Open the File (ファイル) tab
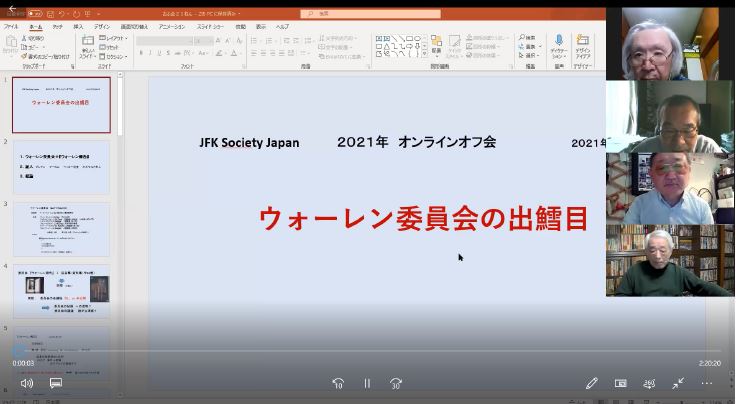Screen dimensions: 736x404 [11, 27]
